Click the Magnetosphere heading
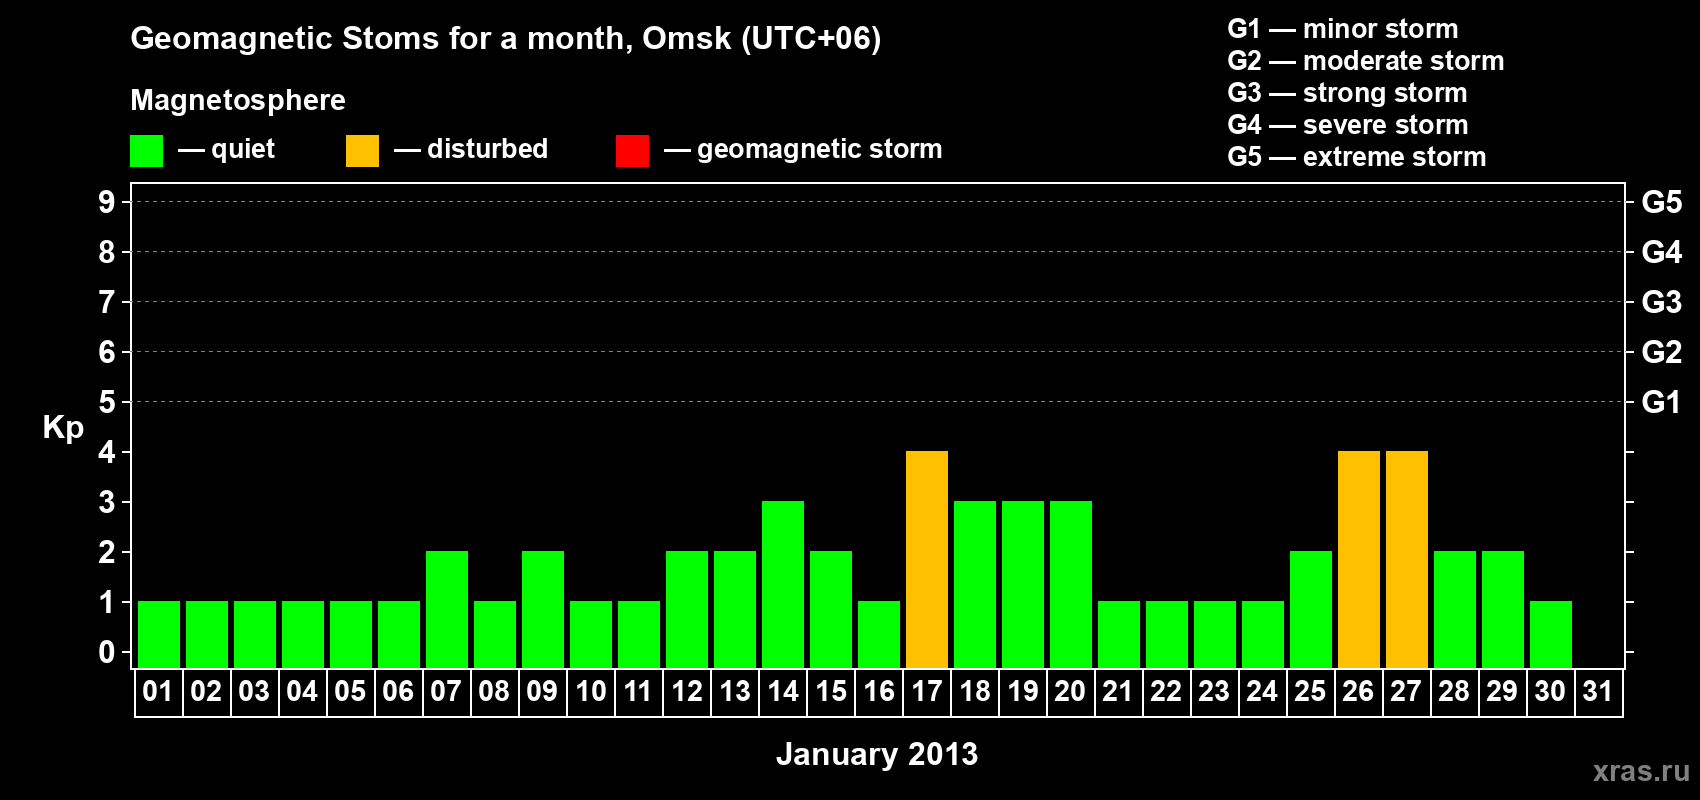Screen dimensions: 1700x800 [238, 100]
